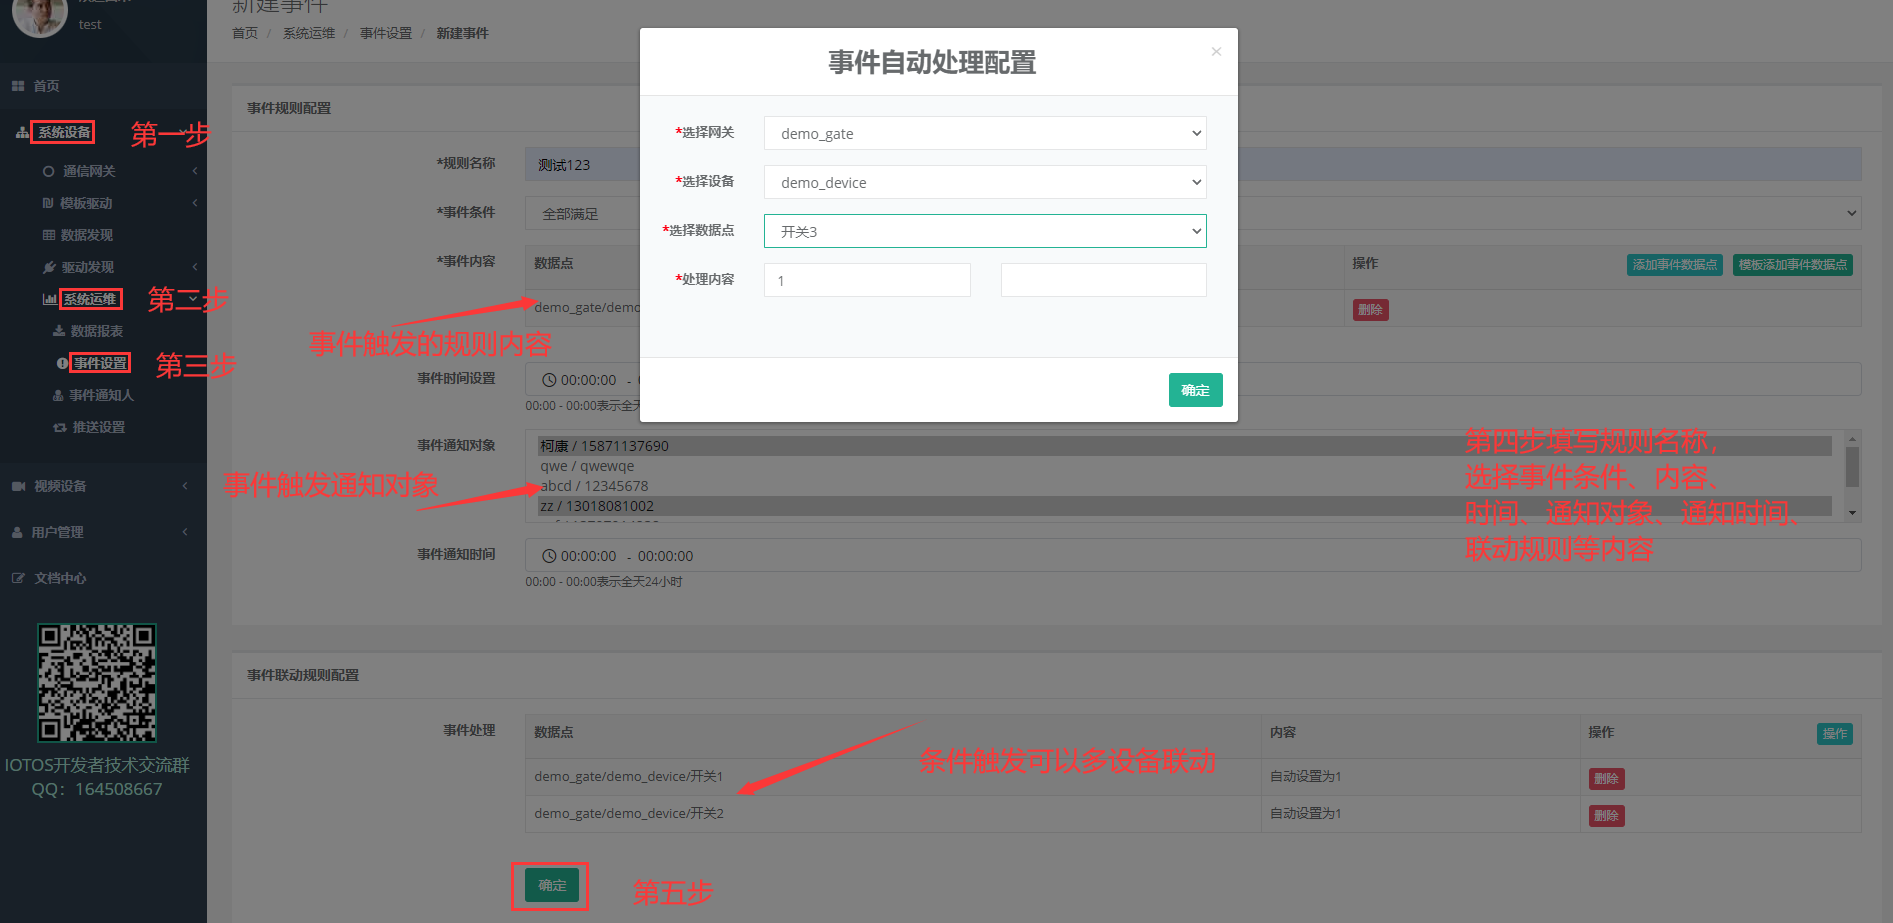
Task: Open the 选择网关 dropdown showing demo_gate
Action: [984, 132]
